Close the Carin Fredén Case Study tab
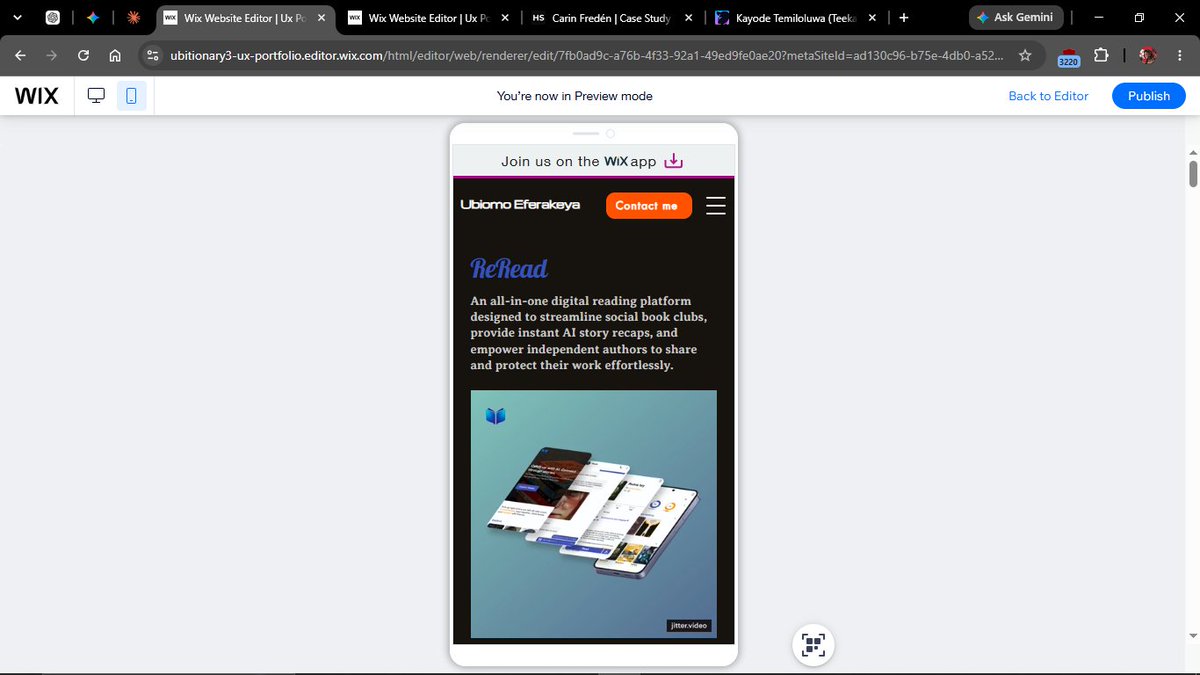The height and width of the screenshot is (675, 1200). (x=689, y=17)
